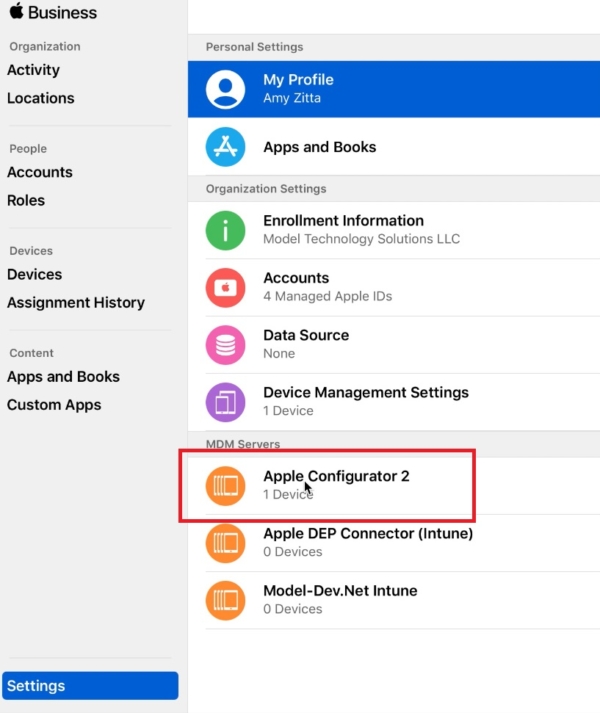Select the Accounts row in Organization Settings

click(394, 287)
